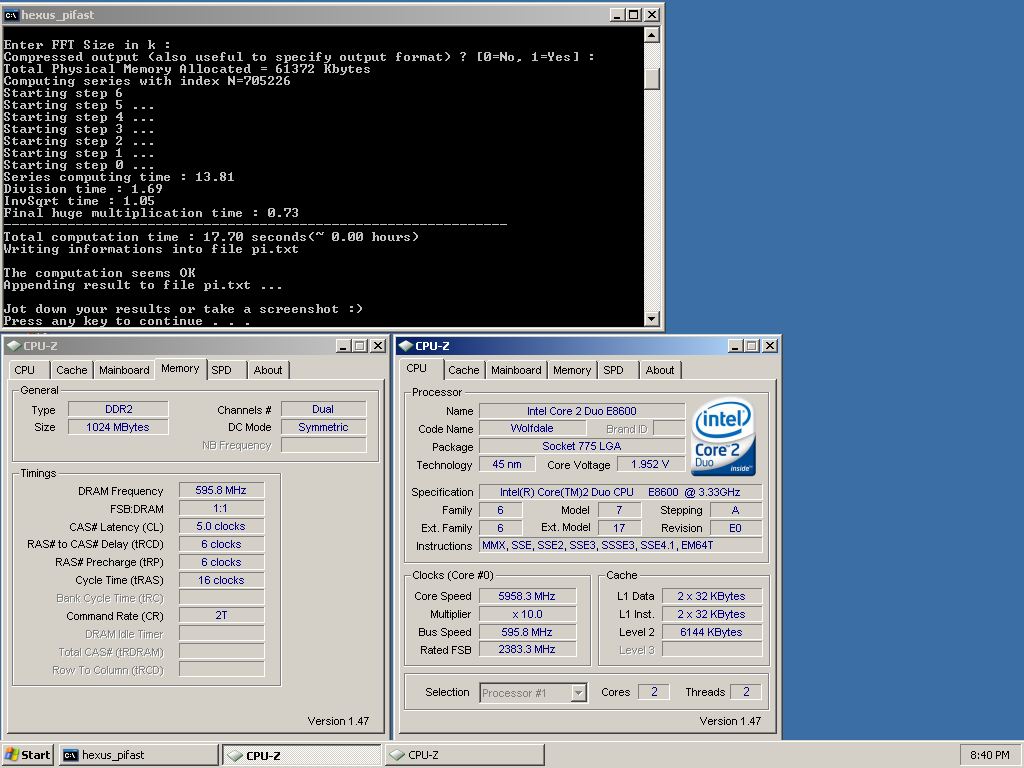
Task: Click the Specification field with E8600 @ 3.33GHz
Action: coord(620,492)
